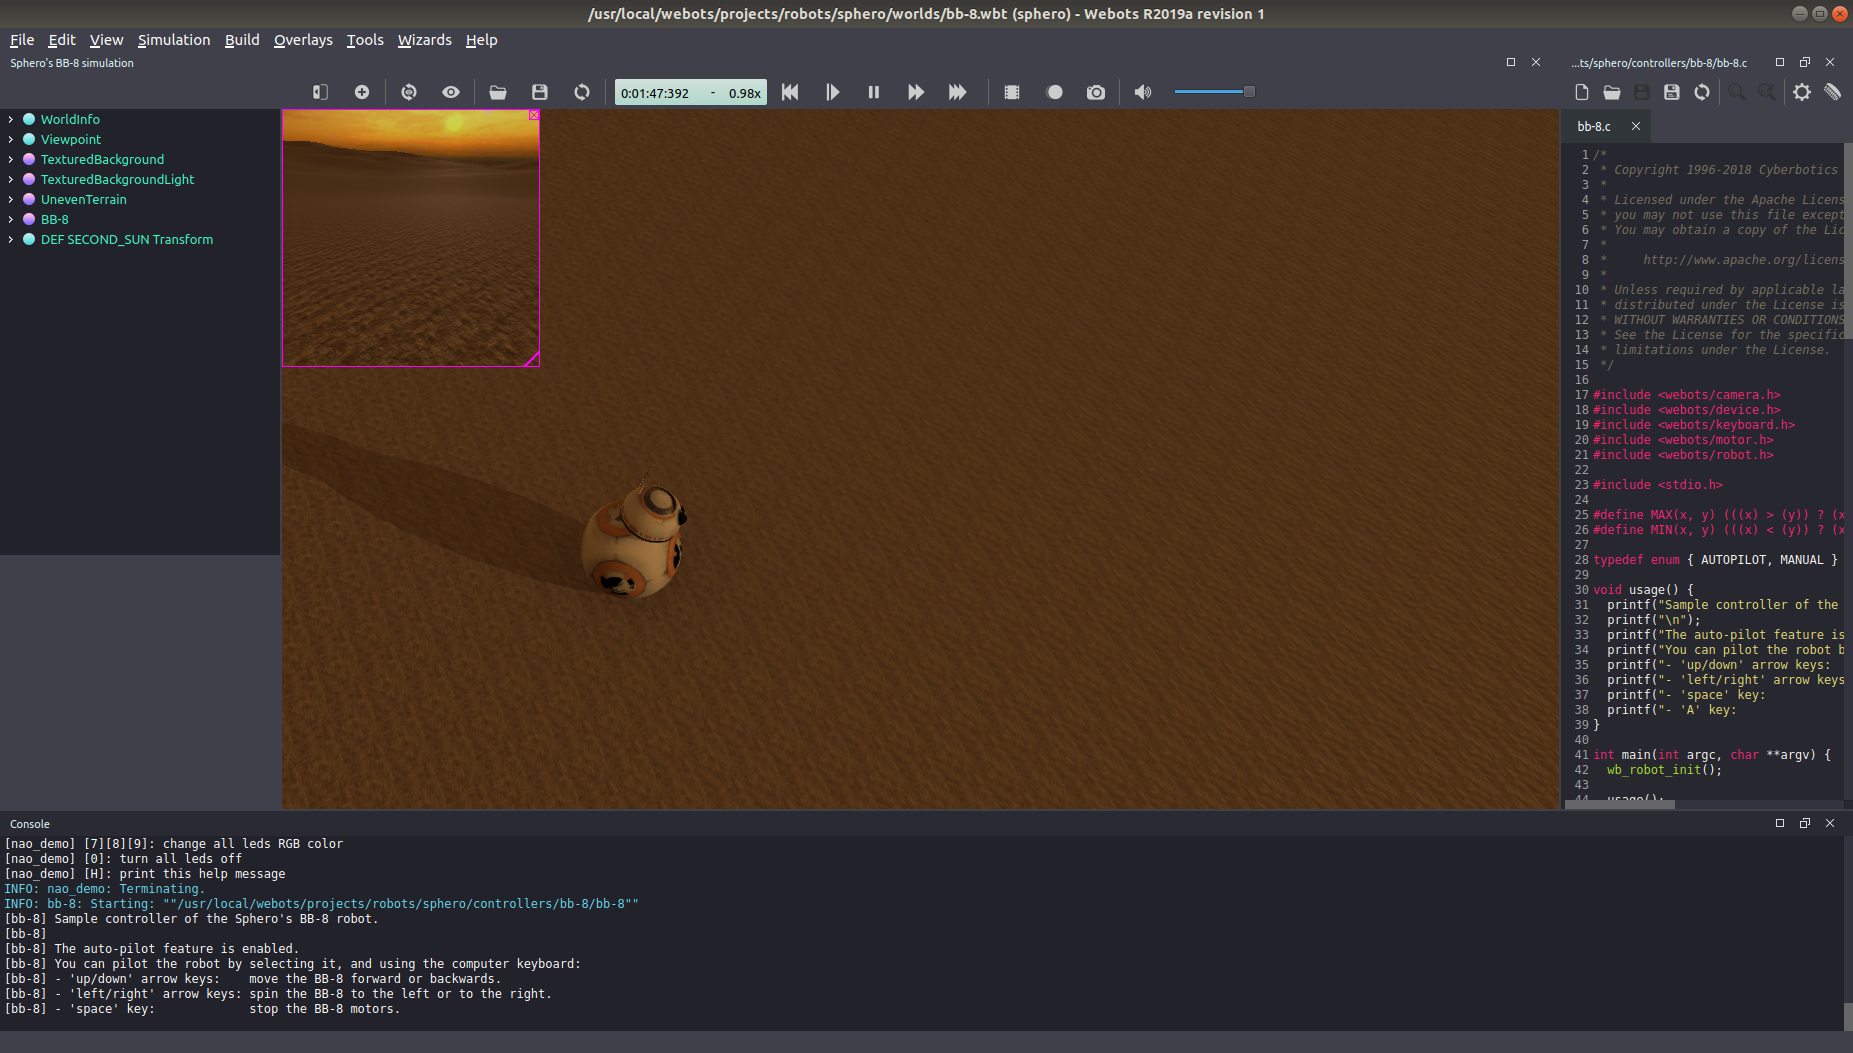
Task: Click the record animation circle icon
Action: point(1054,92)
